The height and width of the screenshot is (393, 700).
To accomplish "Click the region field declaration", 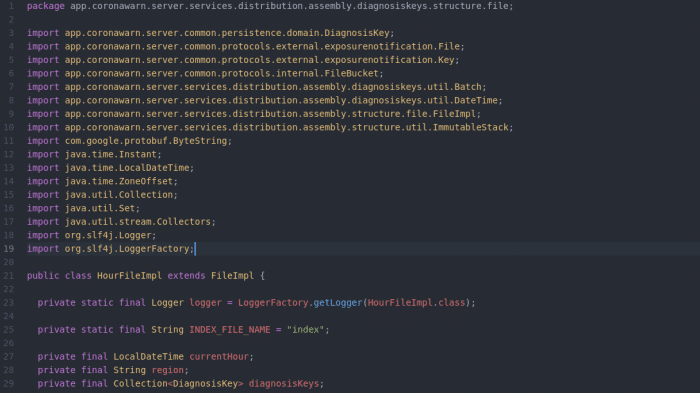I will point(113,370).
